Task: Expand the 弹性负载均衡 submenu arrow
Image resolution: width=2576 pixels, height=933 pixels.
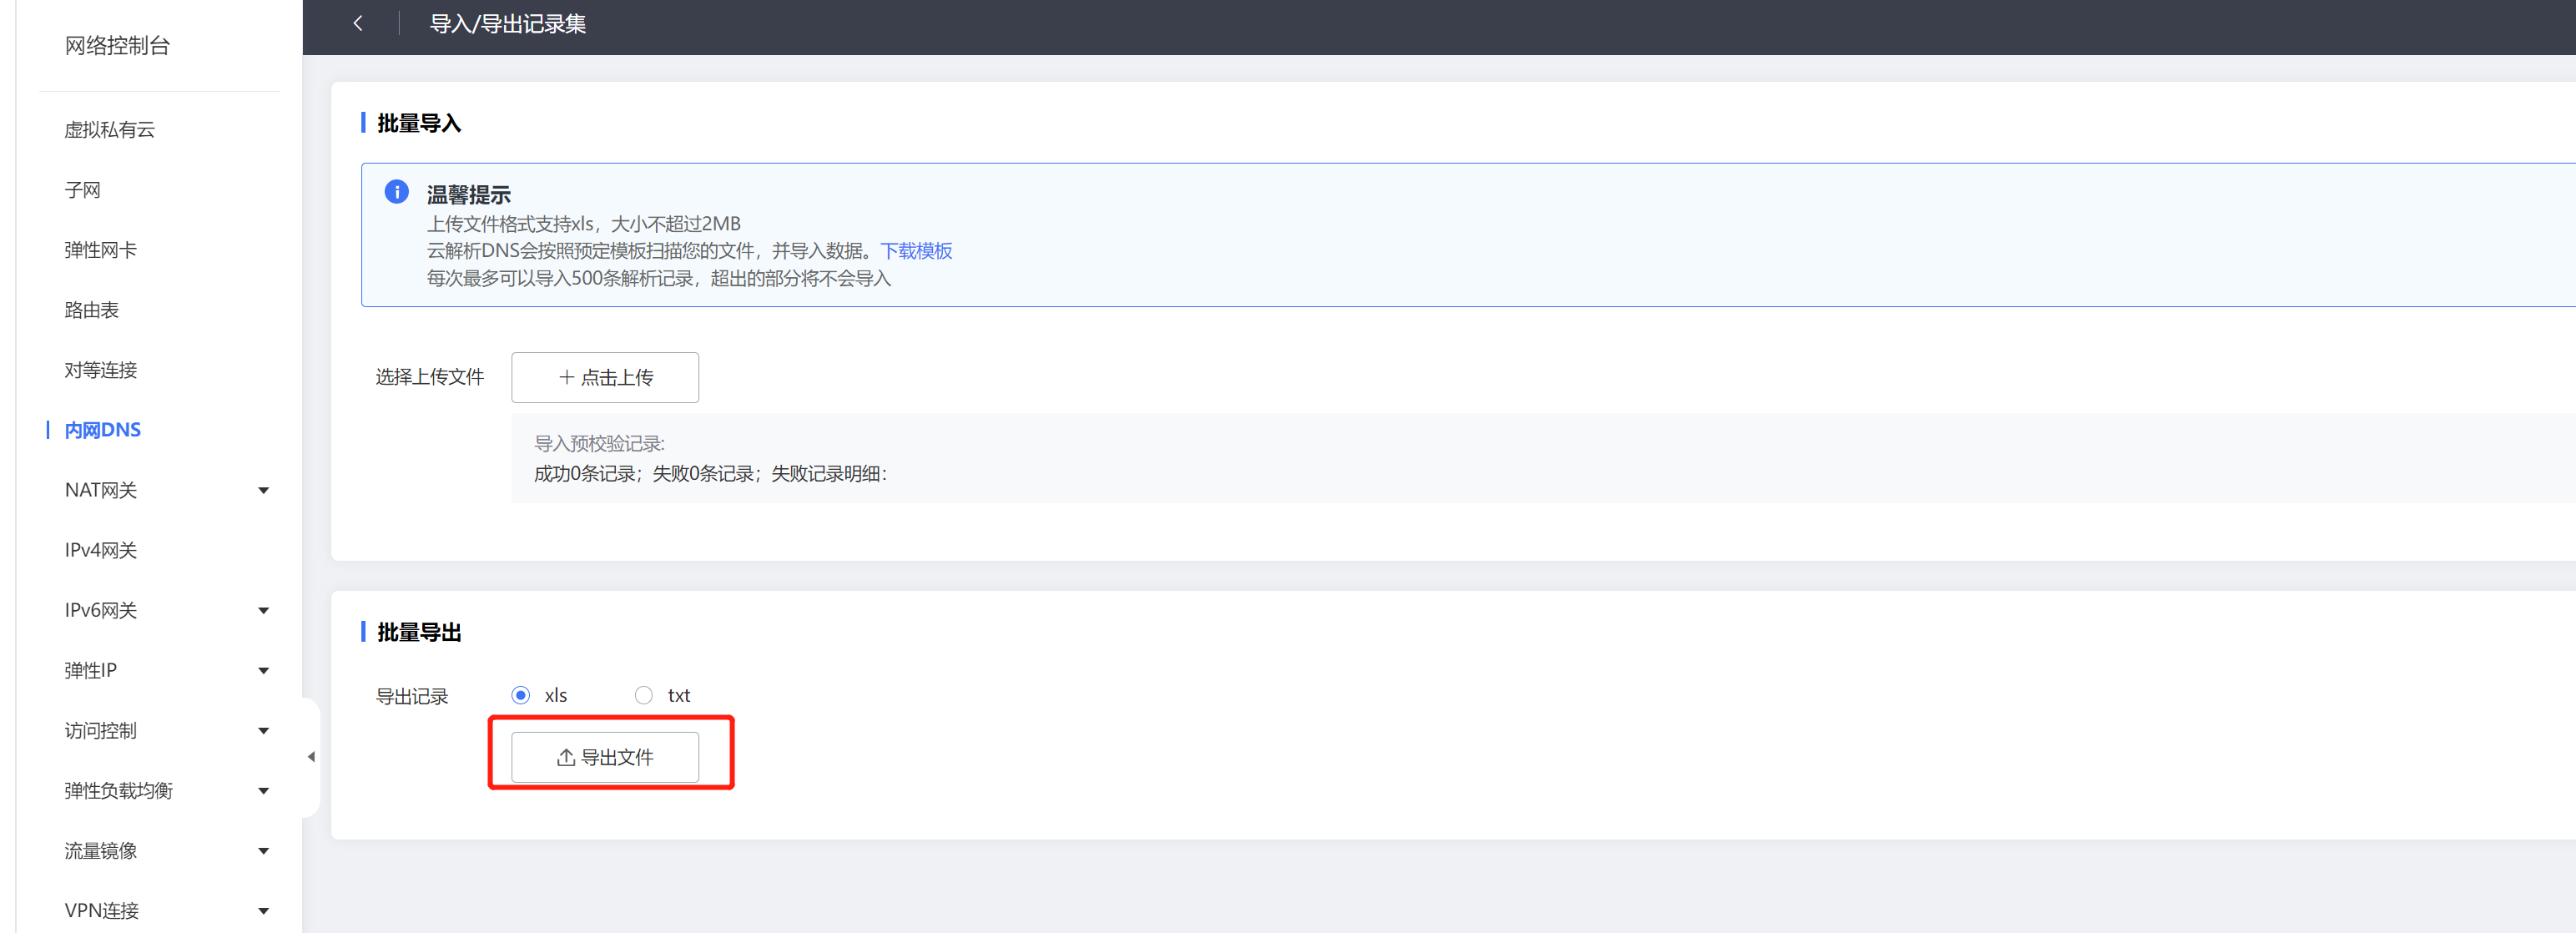Action: click(x=263, y=791)
